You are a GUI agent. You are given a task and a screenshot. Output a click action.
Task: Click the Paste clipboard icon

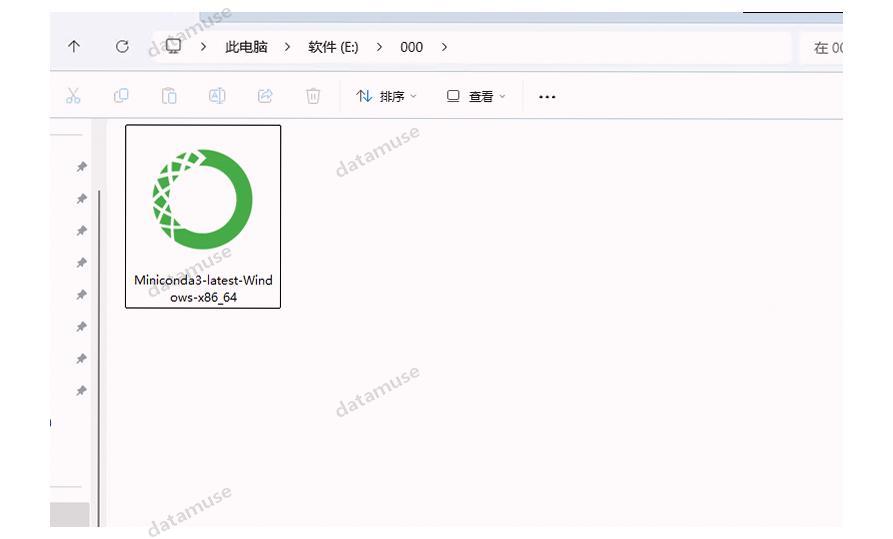pos(169,96)
